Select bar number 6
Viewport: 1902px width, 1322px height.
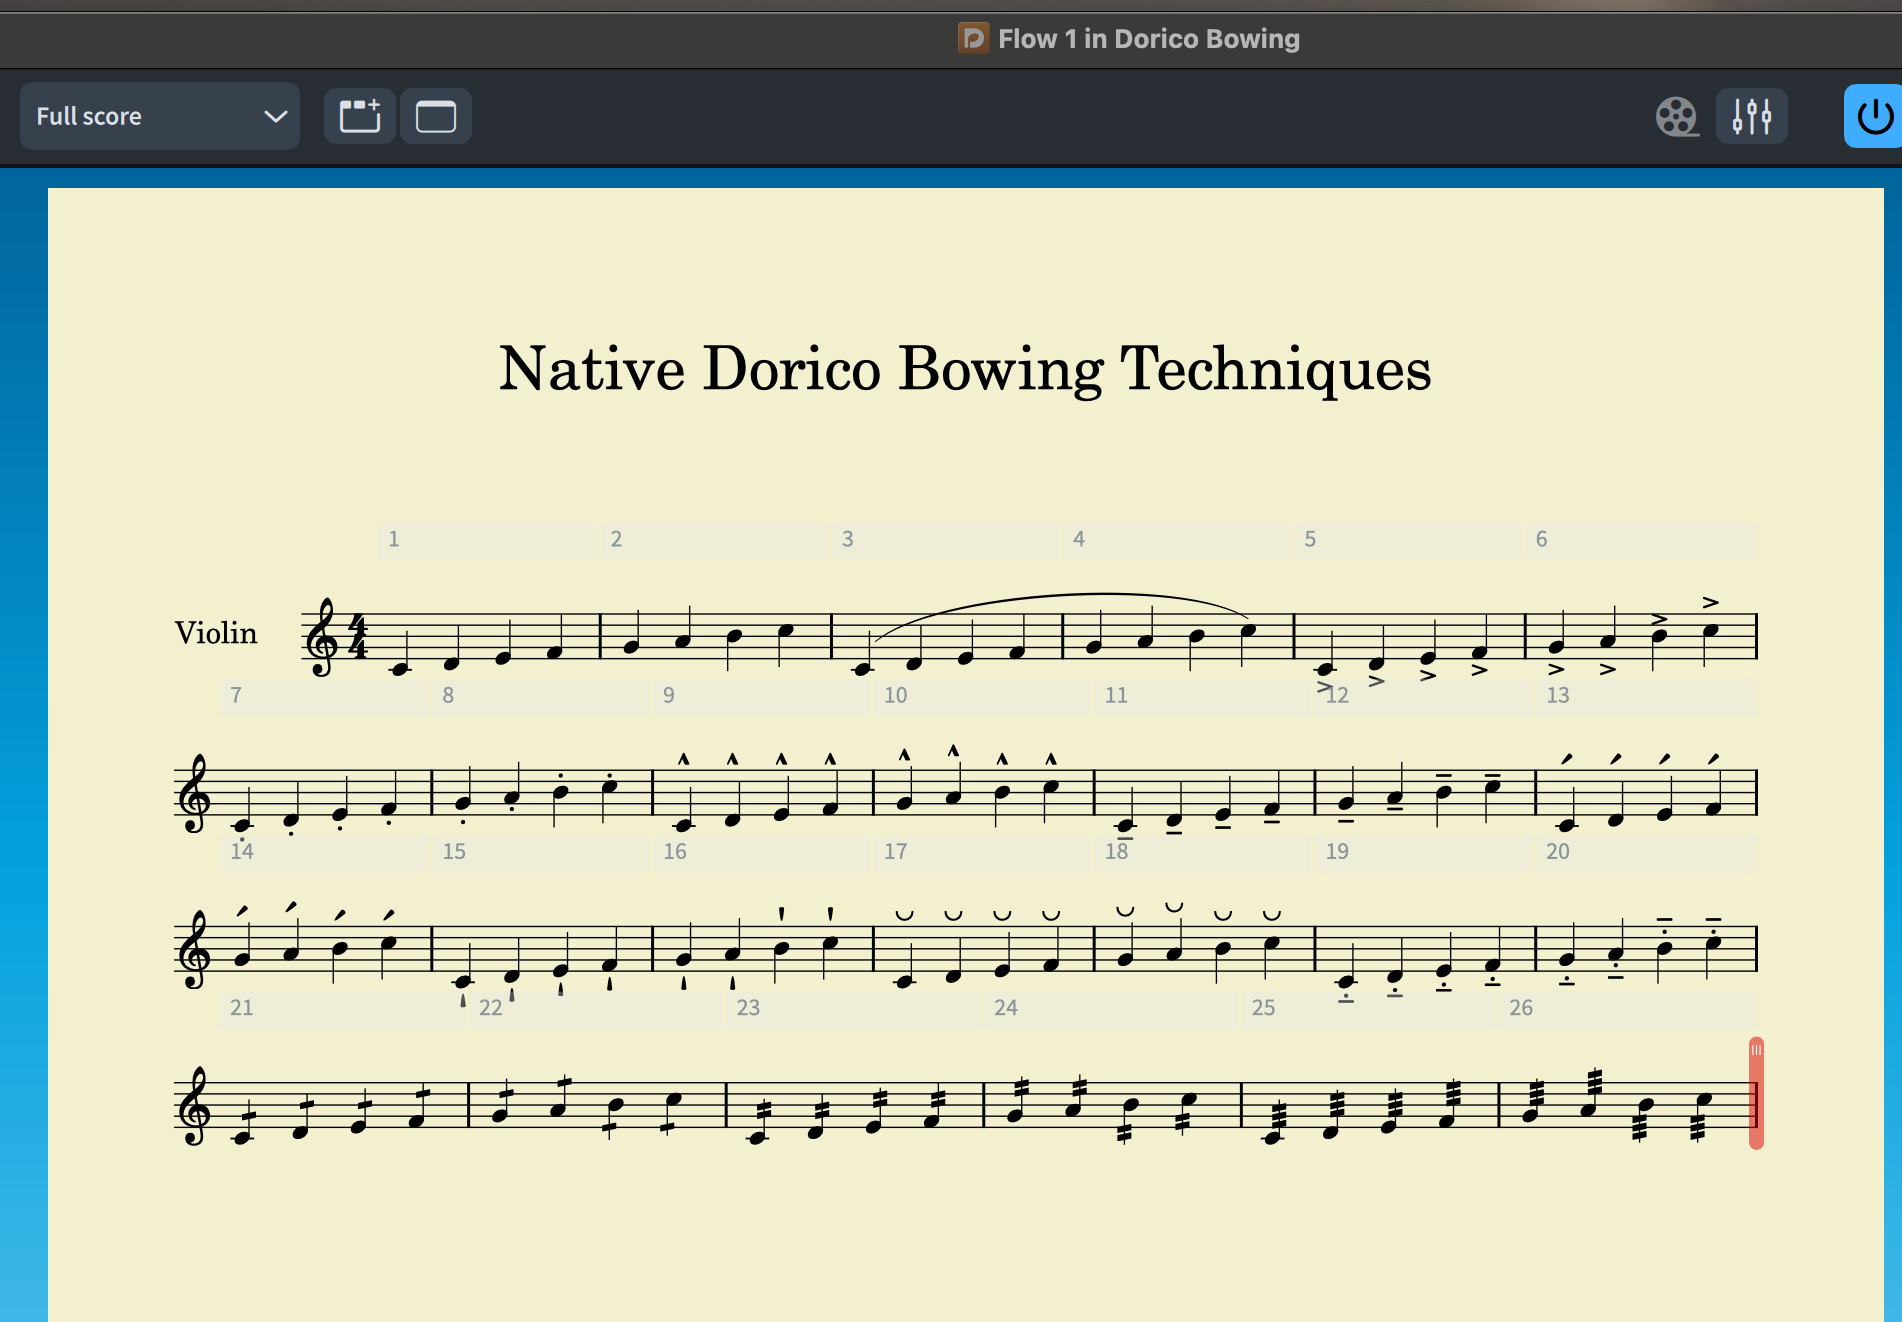1542,539
